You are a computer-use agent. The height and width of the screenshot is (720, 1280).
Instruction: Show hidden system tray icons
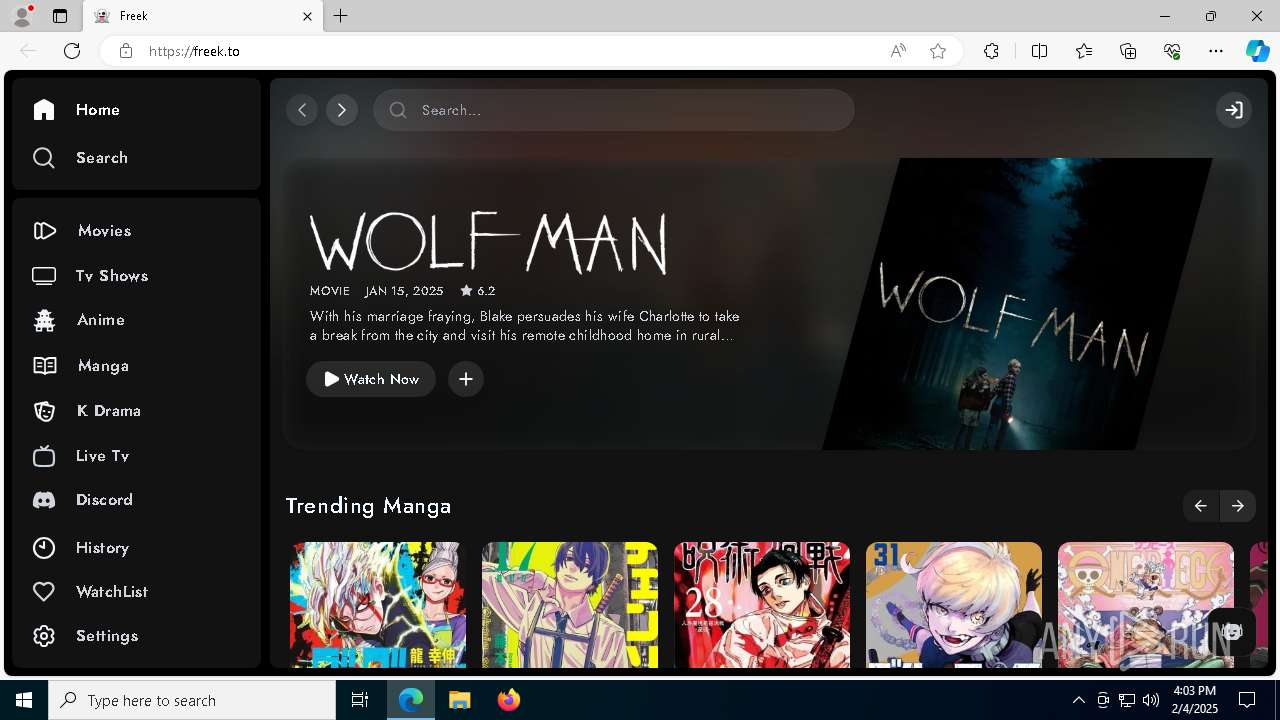pyautogui.click(x=1078, y=700)
